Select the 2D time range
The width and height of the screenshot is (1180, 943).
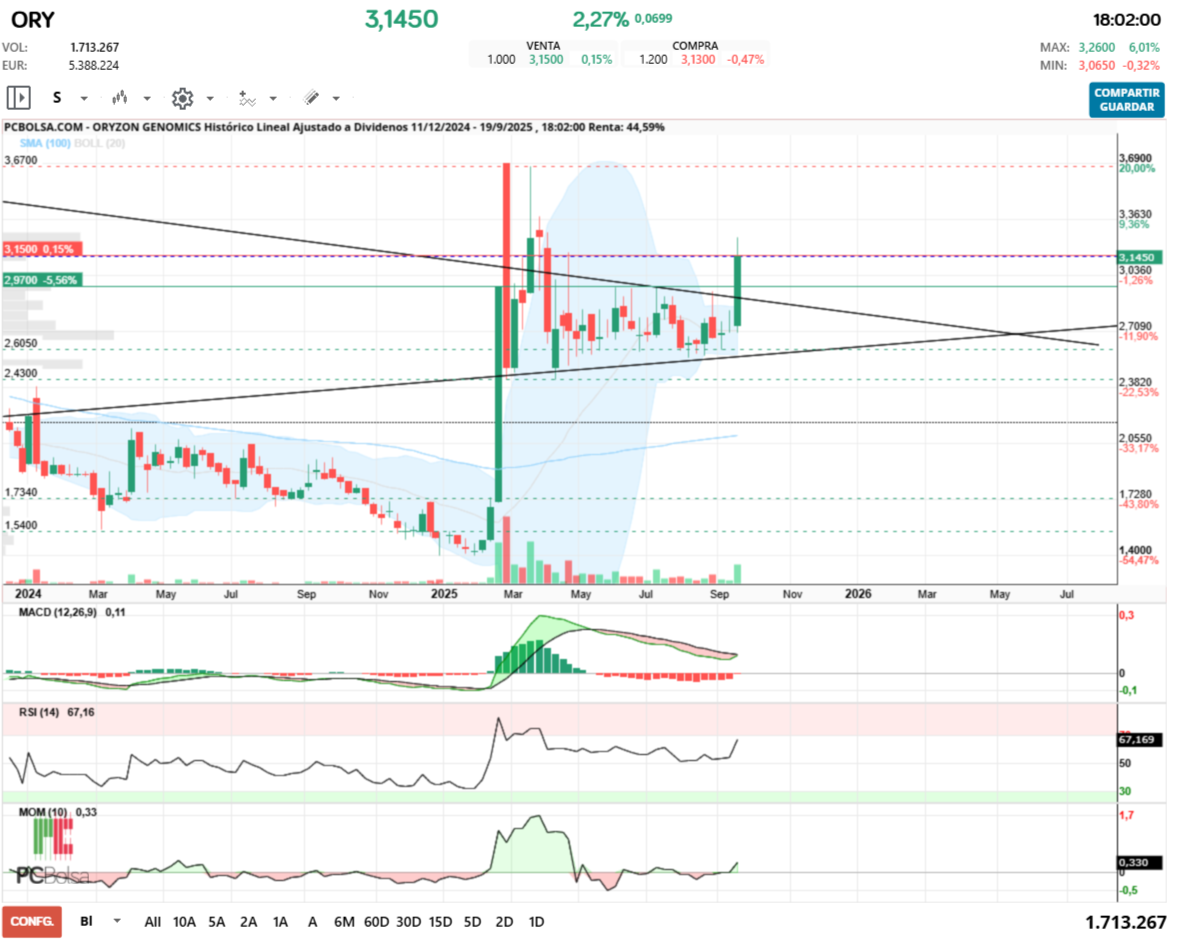504,922
